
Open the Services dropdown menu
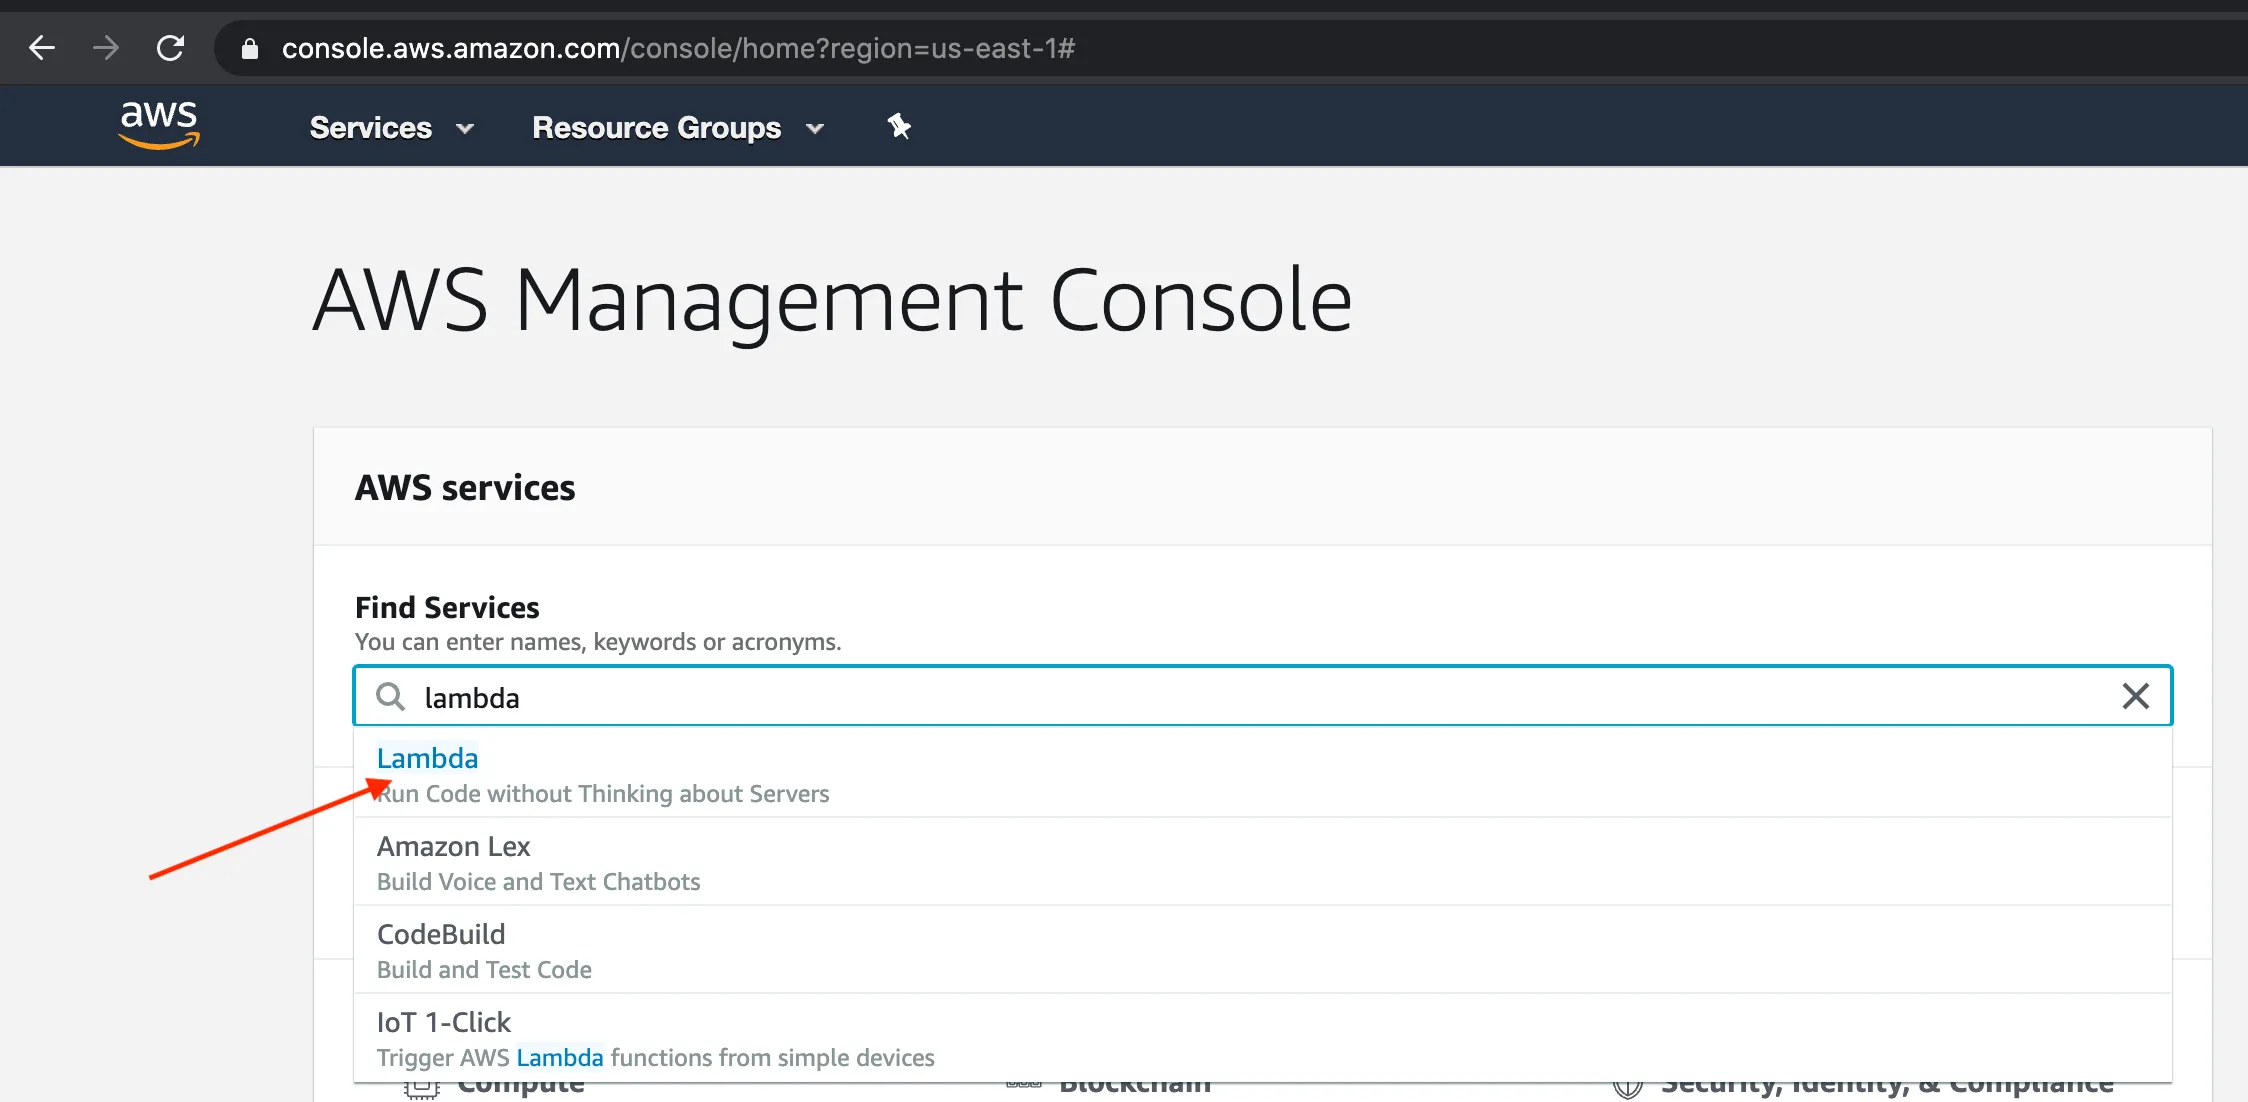click(370, 127)
